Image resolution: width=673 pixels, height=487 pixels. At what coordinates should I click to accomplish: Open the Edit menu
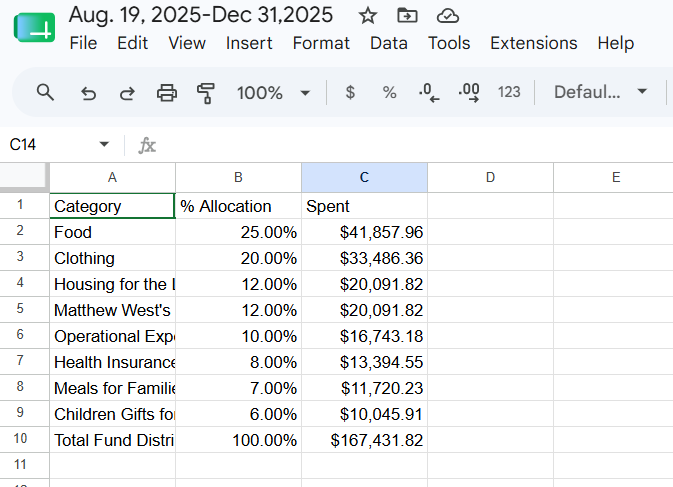133,43
